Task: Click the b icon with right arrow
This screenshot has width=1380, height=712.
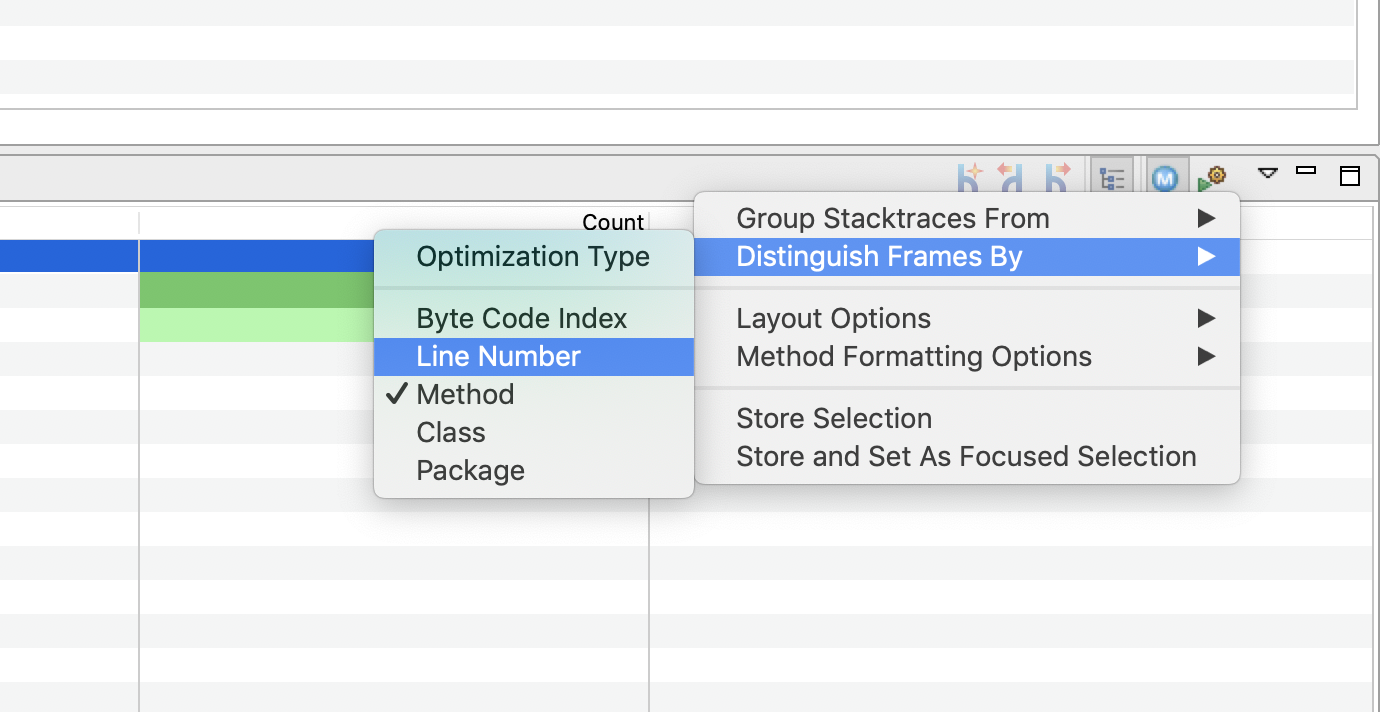Action: (x=1057, y=177)
